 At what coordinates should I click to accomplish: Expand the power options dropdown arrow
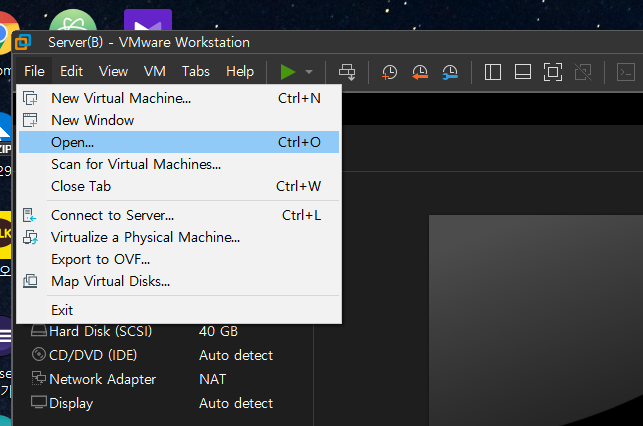coord(309,72)
